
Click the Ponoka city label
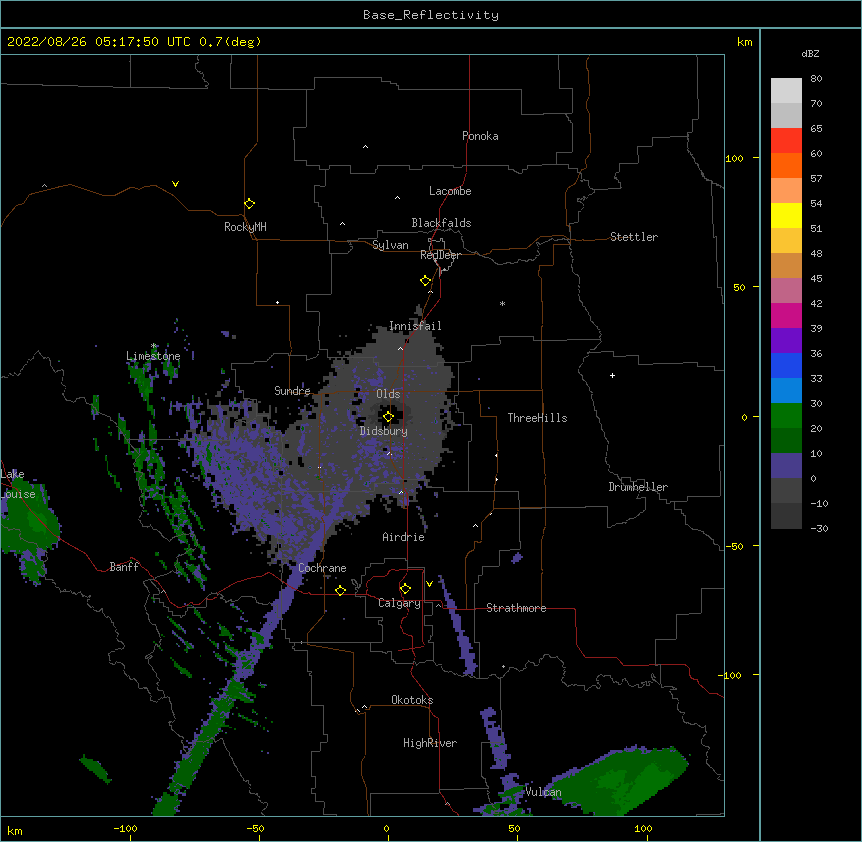coord(480,136)
